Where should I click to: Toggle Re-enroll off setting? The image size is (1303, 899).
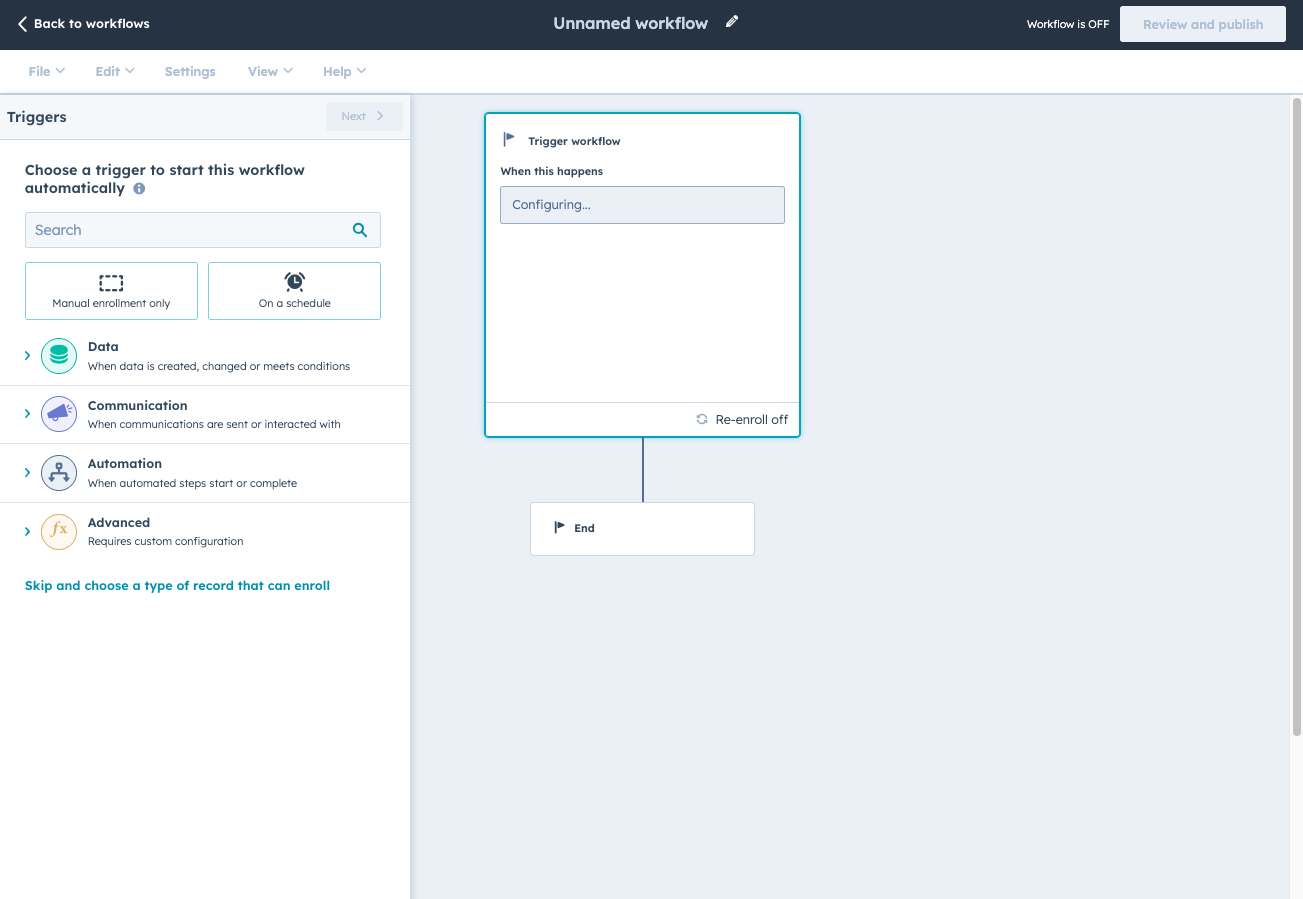[742, 419]
